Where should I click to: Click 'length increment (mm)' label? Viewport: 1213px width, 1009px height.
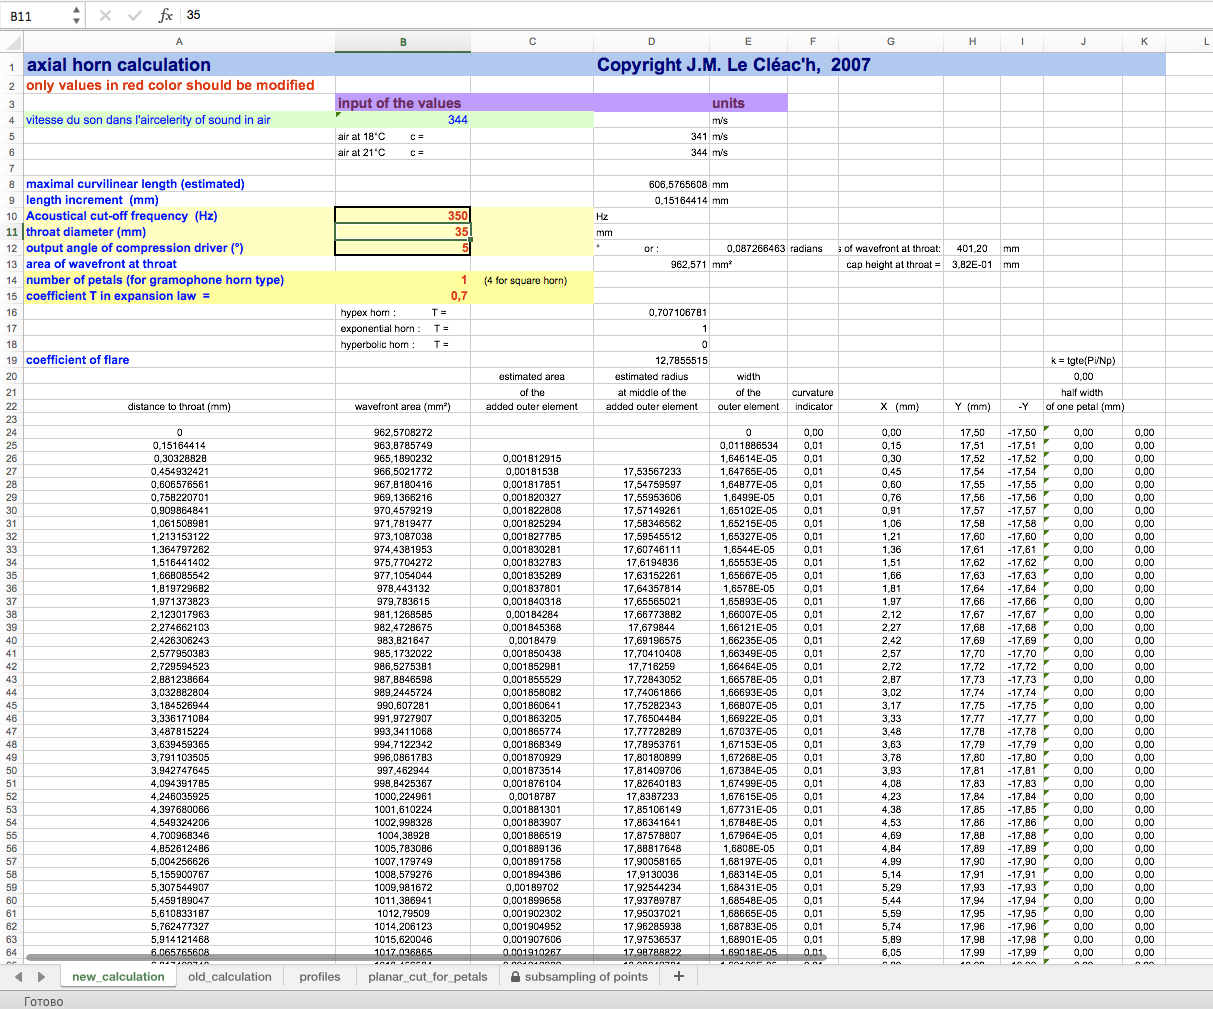click(92, 200)
